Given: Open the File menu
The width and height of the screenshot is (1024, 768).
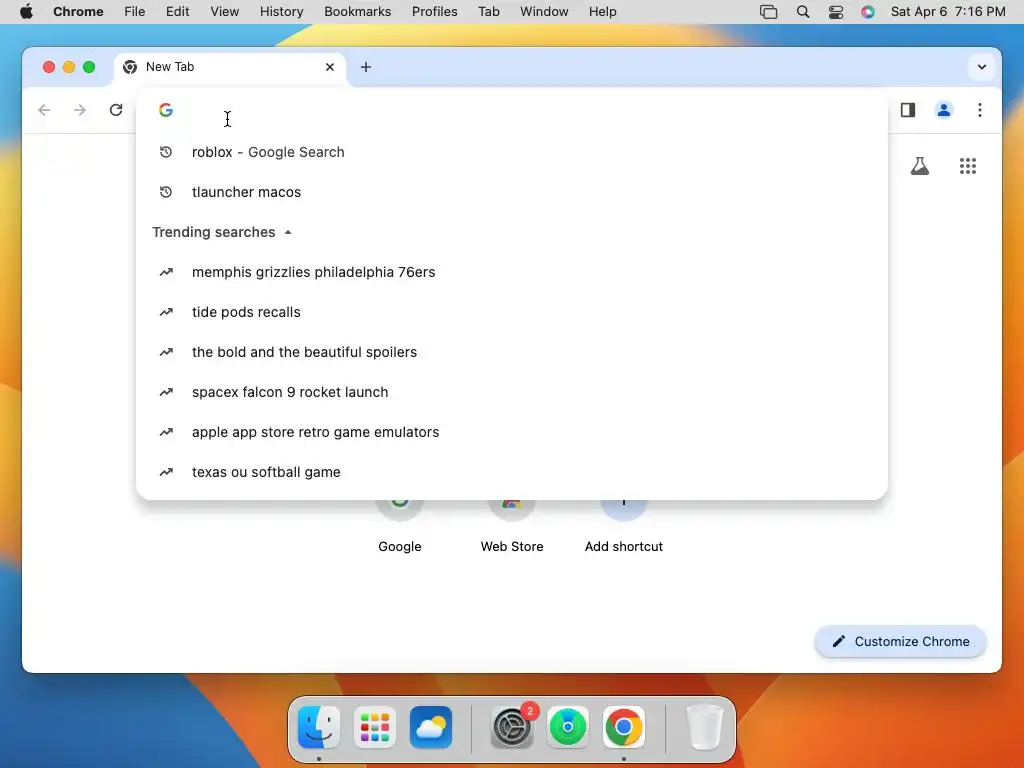Looking at the screenshot, I should [x=135, y=12].
